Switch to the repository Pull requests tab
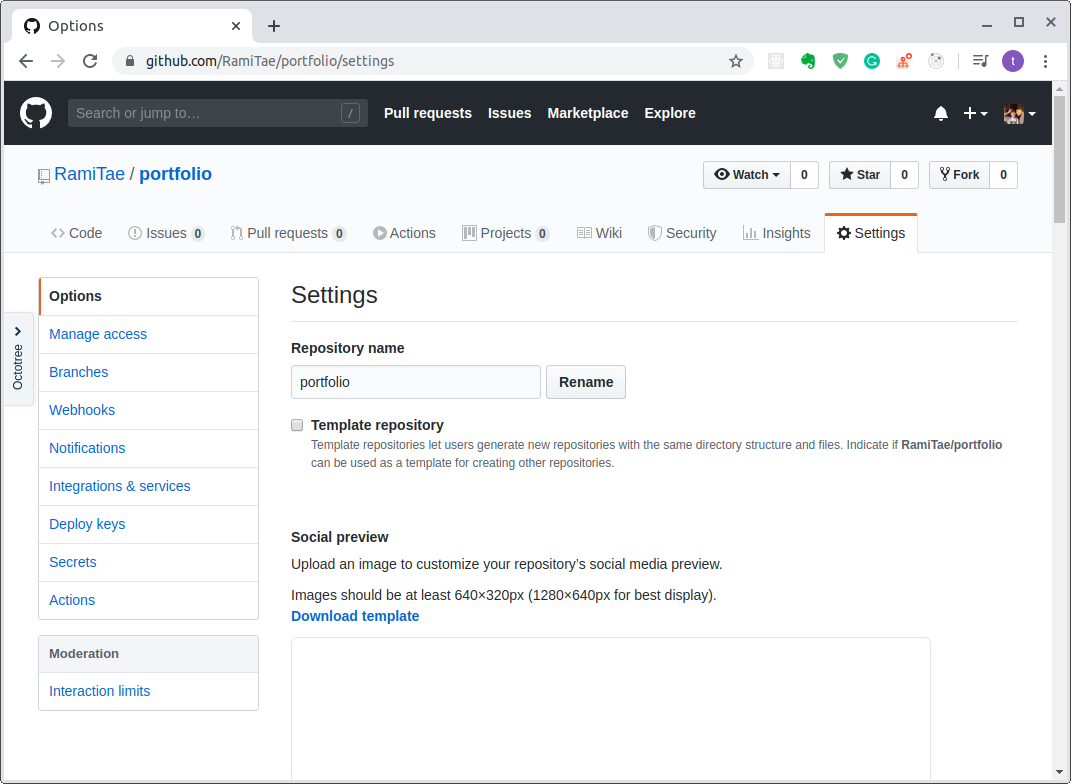The image size is (1071, 784). tap(288, 233)
